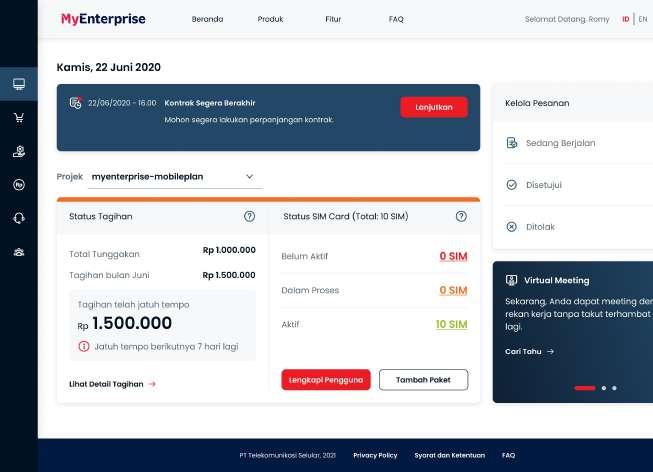
Task: Click the 10 SIM link for Aktif
Action: pos(452,324)
